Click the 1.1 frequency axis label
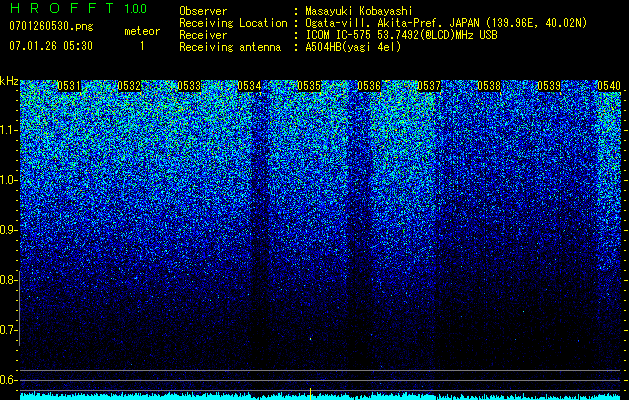 [x=8, y=130]
